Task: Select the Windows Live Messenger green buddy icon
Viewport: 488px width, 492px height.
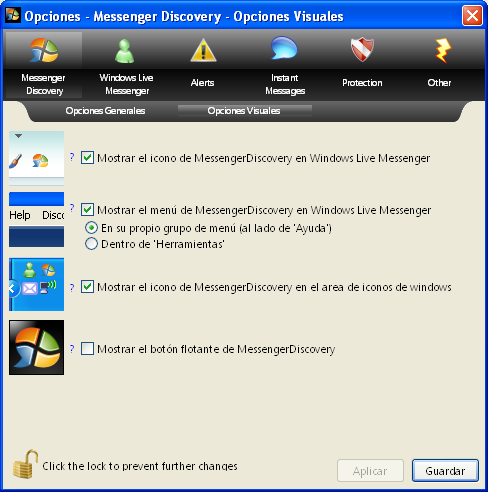Action: [x=125, y=51]
